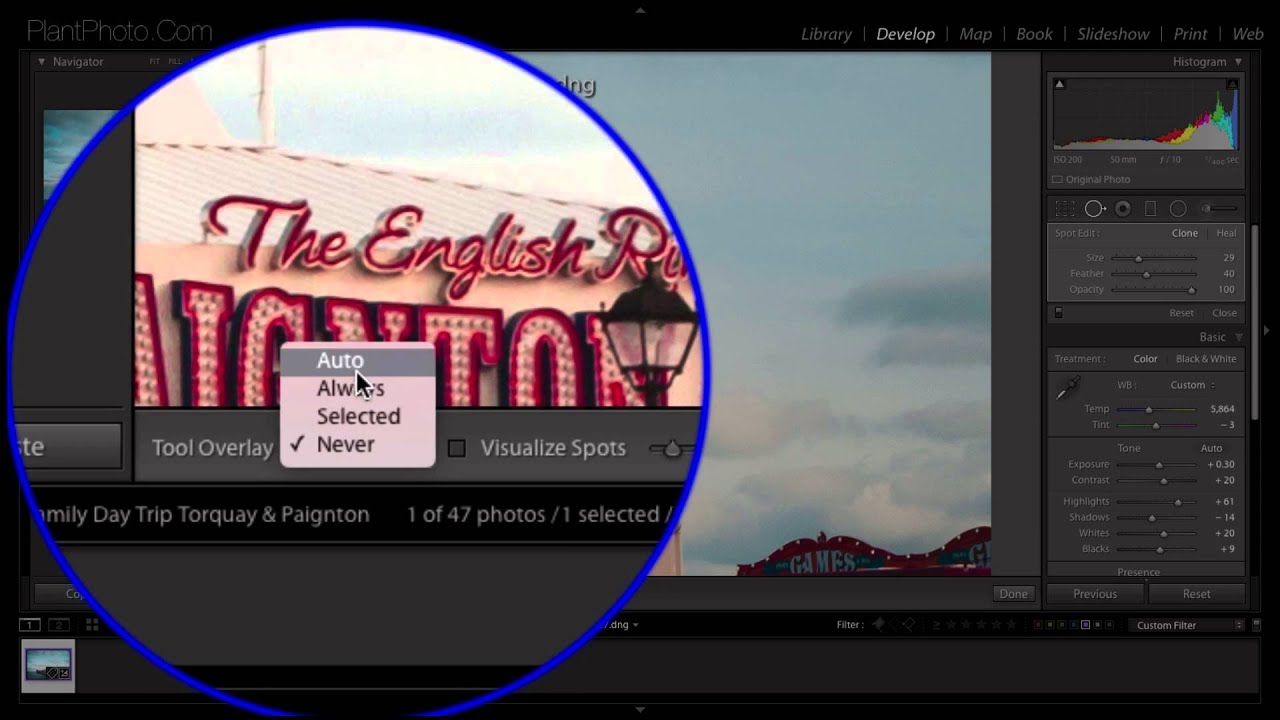Hide top module panel via arrow
This screenshot has width=1280, height=720.
click(640, 10)
